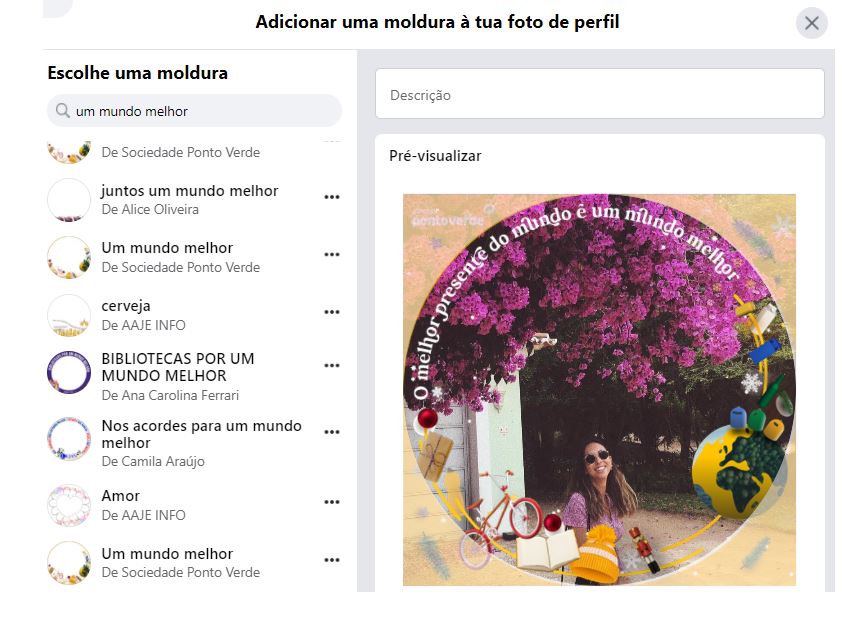Select the purple BIBLIOTECAS frame thumbnail
Image resolution: width=842 pixels, height=620 pixels.
[x=69, y=373]
